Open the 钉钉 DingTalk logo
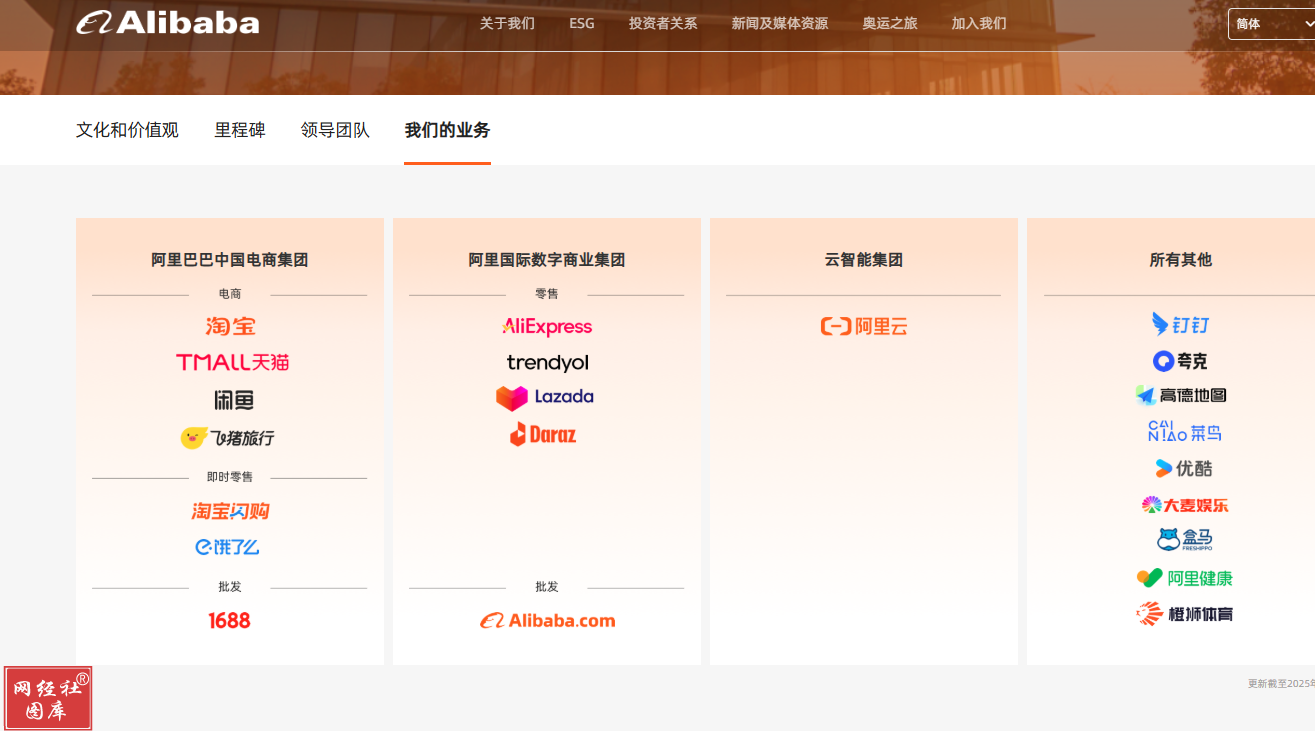The height and width of the screenshot is (731, 1315). [x=1181, y=324]
